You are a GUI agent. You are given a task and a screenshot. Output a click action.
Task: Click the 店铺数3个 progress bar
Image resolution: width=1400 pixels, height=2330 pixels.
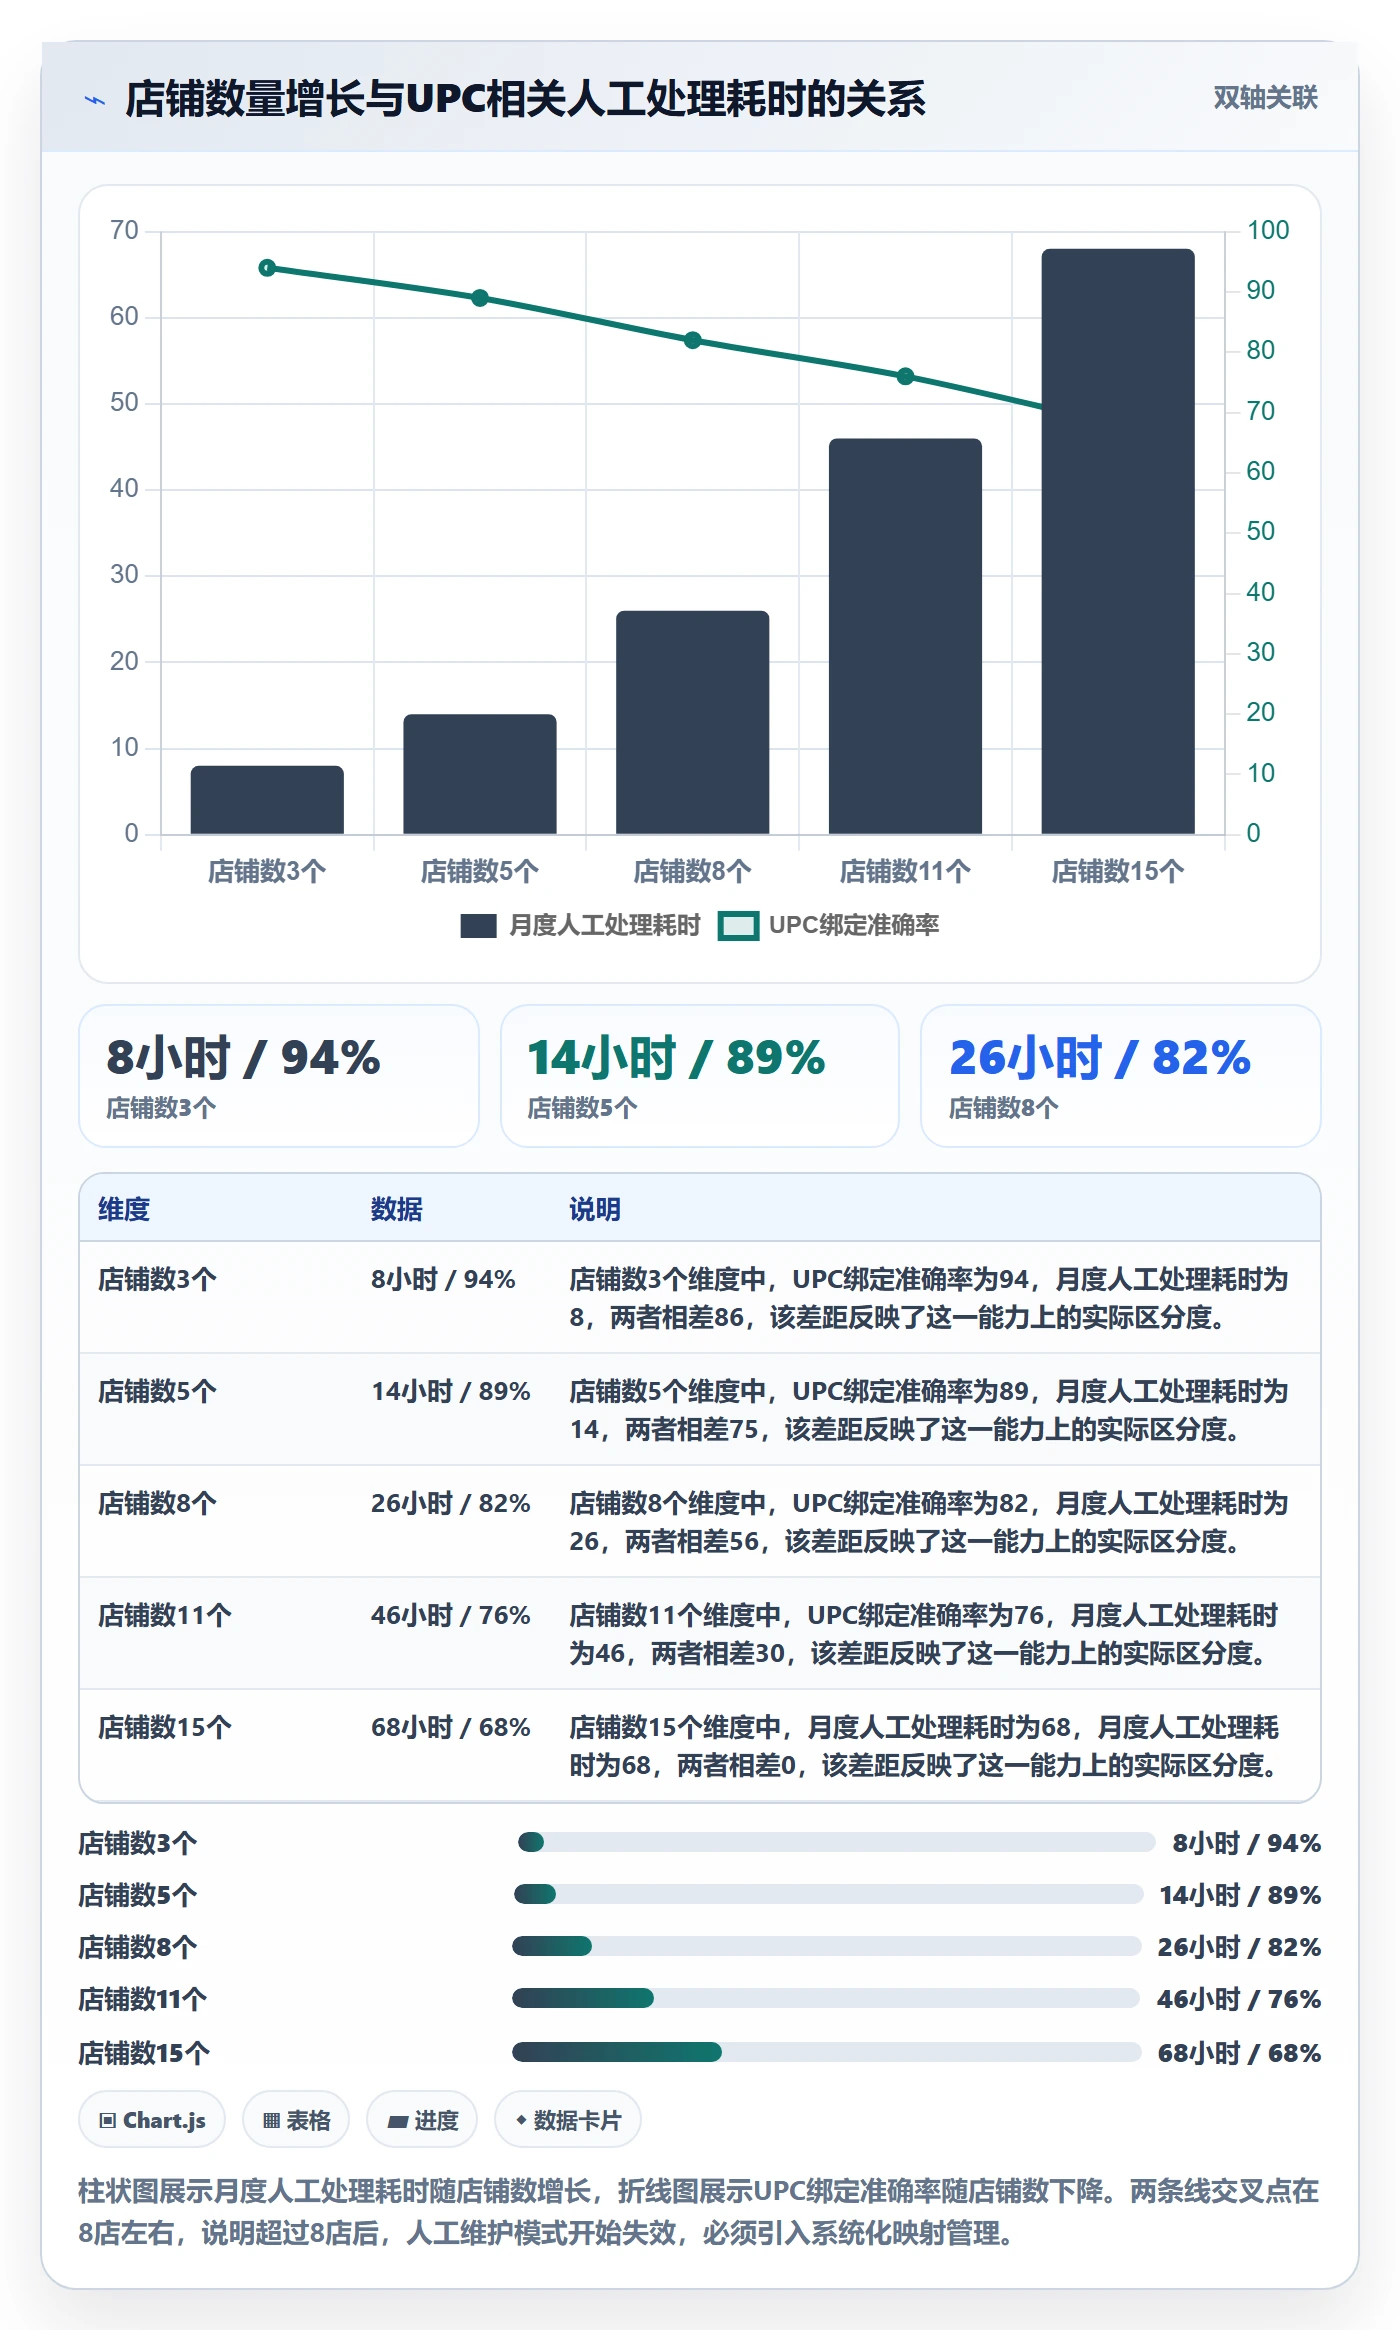(x=836, y=1842)
